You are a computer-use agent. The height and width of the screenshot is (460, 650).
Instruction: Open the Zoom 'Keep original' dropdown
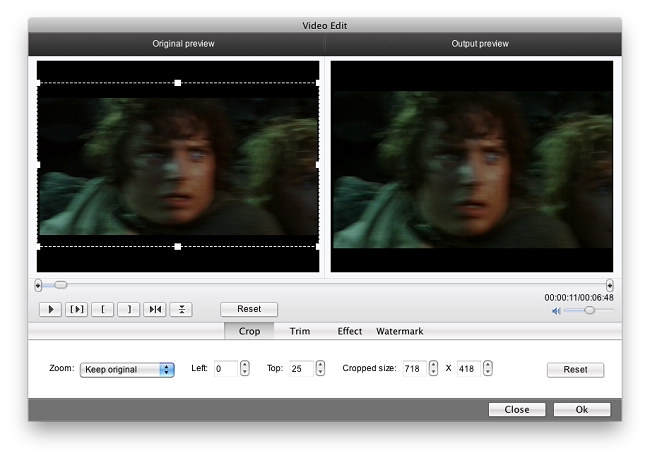127,370
